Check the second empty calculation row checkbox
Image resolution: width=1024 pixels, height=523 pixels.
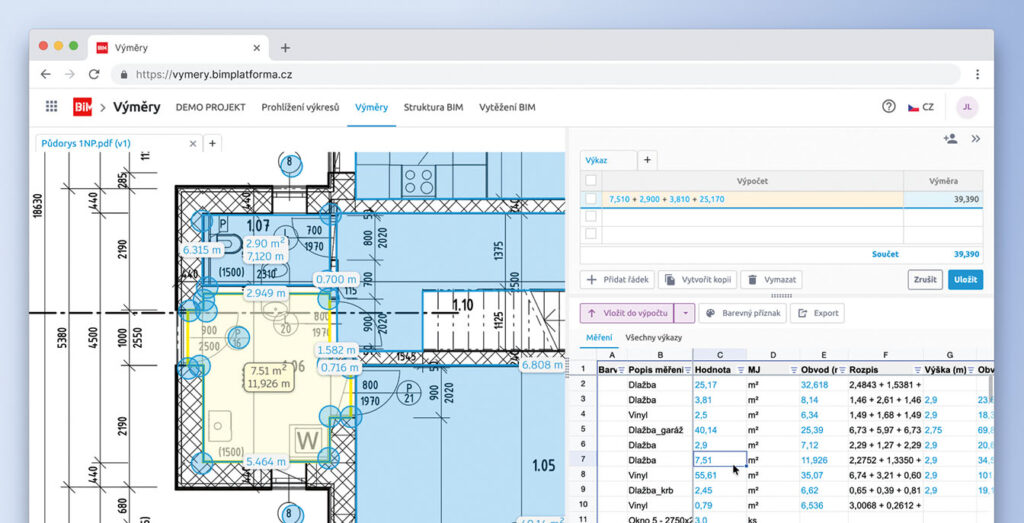click(591, 233)
